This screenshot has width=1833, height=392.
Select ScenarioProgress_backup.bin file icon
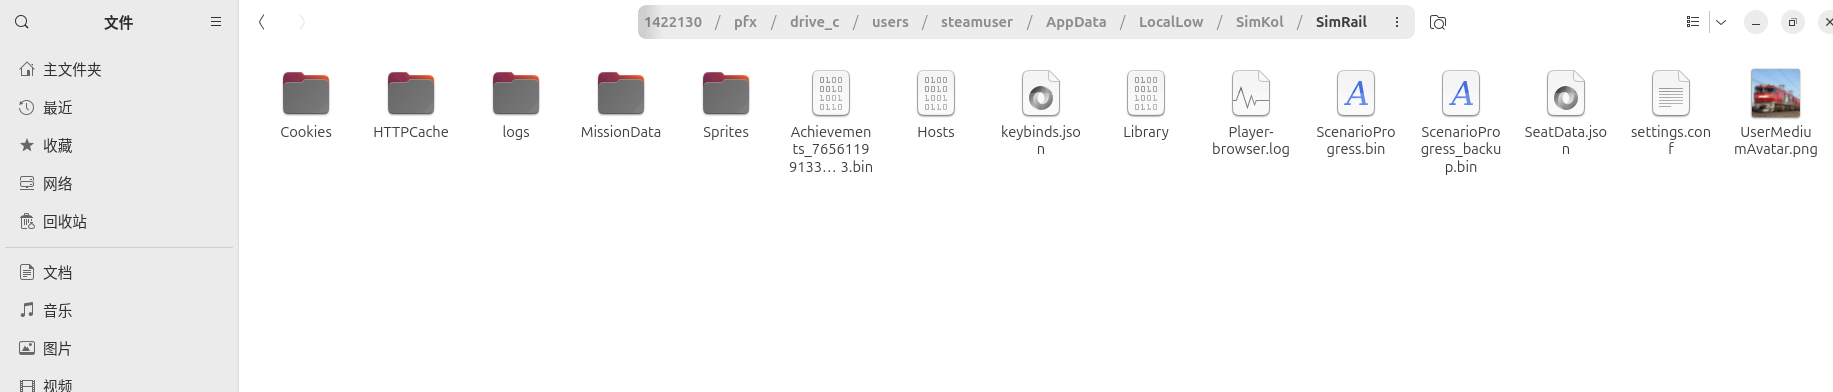coord(1461,94)
